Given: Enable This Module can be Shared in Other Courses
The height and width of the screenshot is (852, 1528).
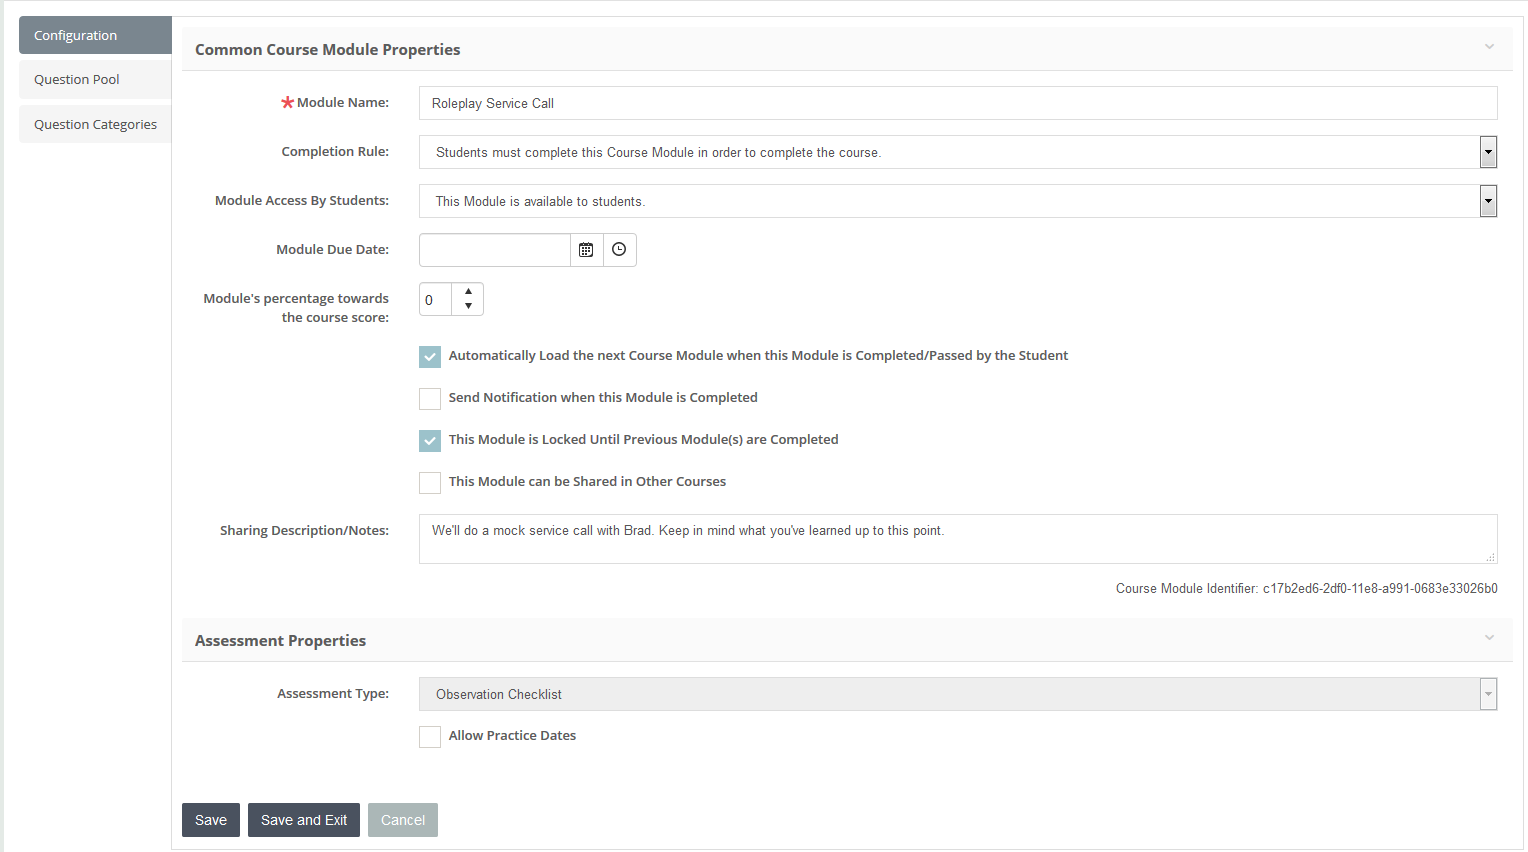Looking at the screenshot, I should [430, 482].
